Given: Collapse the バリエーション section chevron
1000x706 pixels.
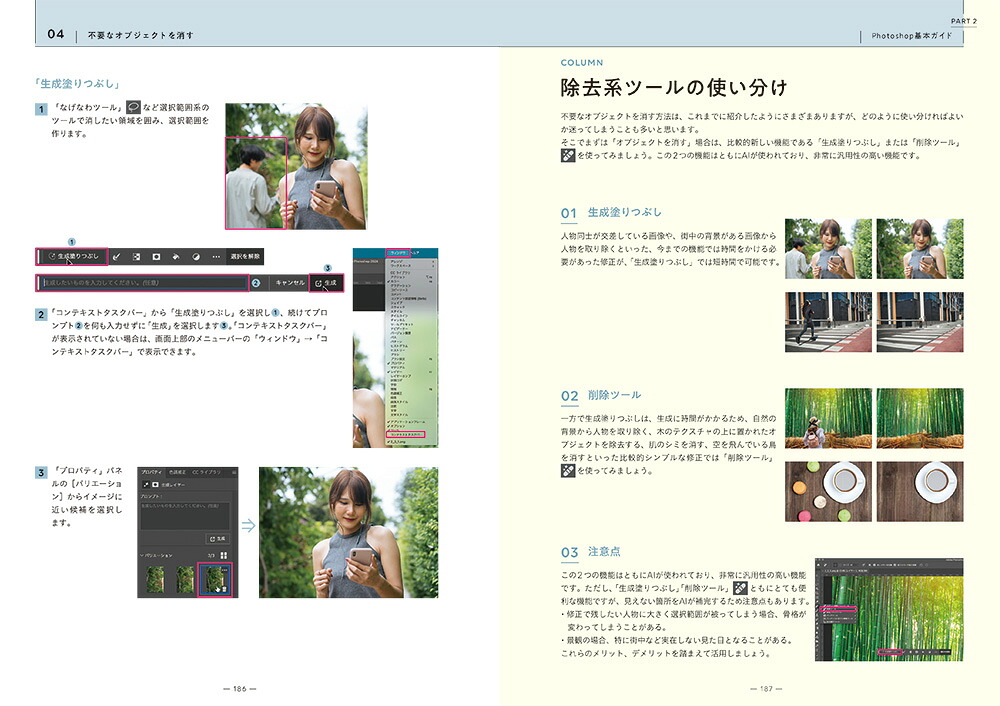Looking at the screenshot, I should [x=142, y=555].
